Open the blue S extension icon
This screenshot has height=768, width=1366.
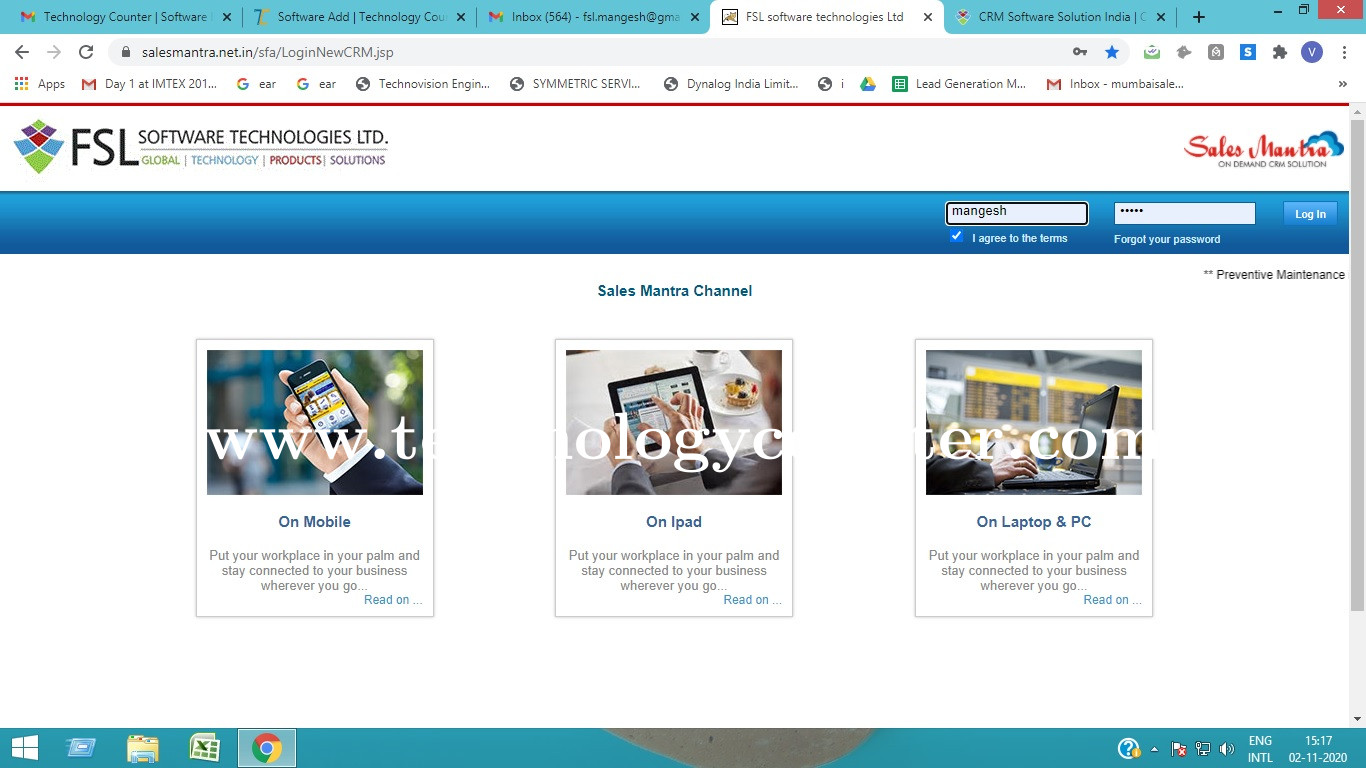click(1248, 52)
